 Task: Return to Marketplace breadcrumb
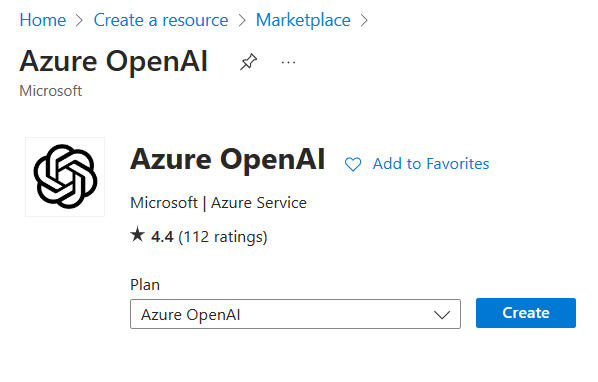coord(303,20)
